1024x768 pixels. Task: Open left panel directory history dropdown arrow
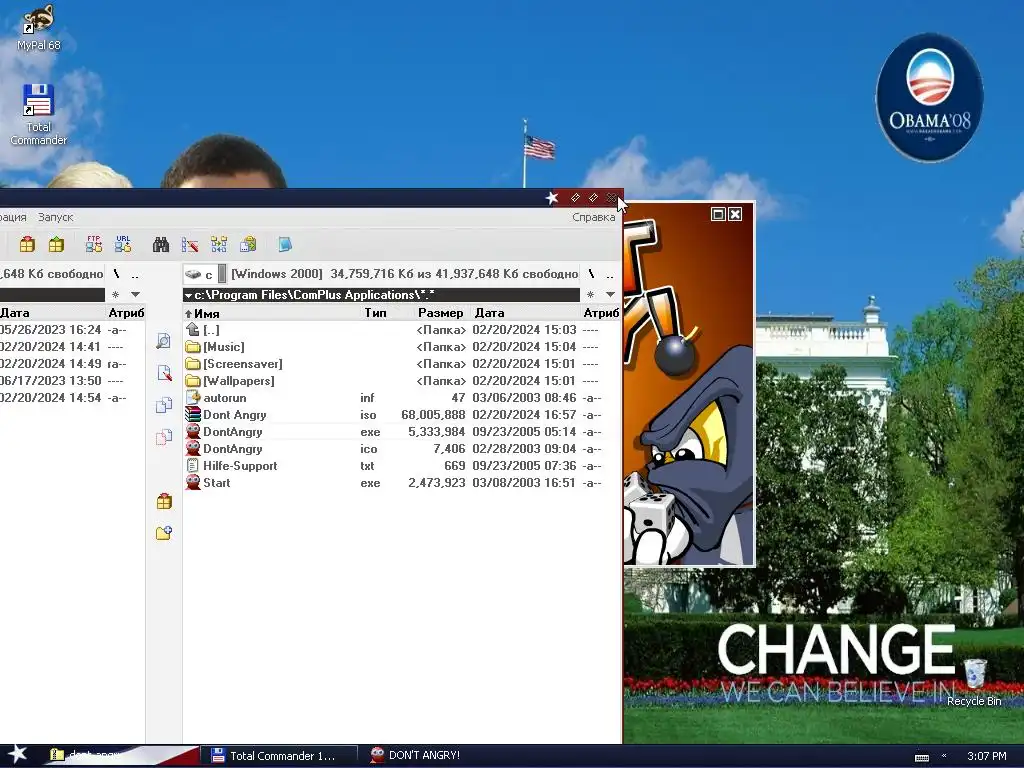[x=135, y=295]
